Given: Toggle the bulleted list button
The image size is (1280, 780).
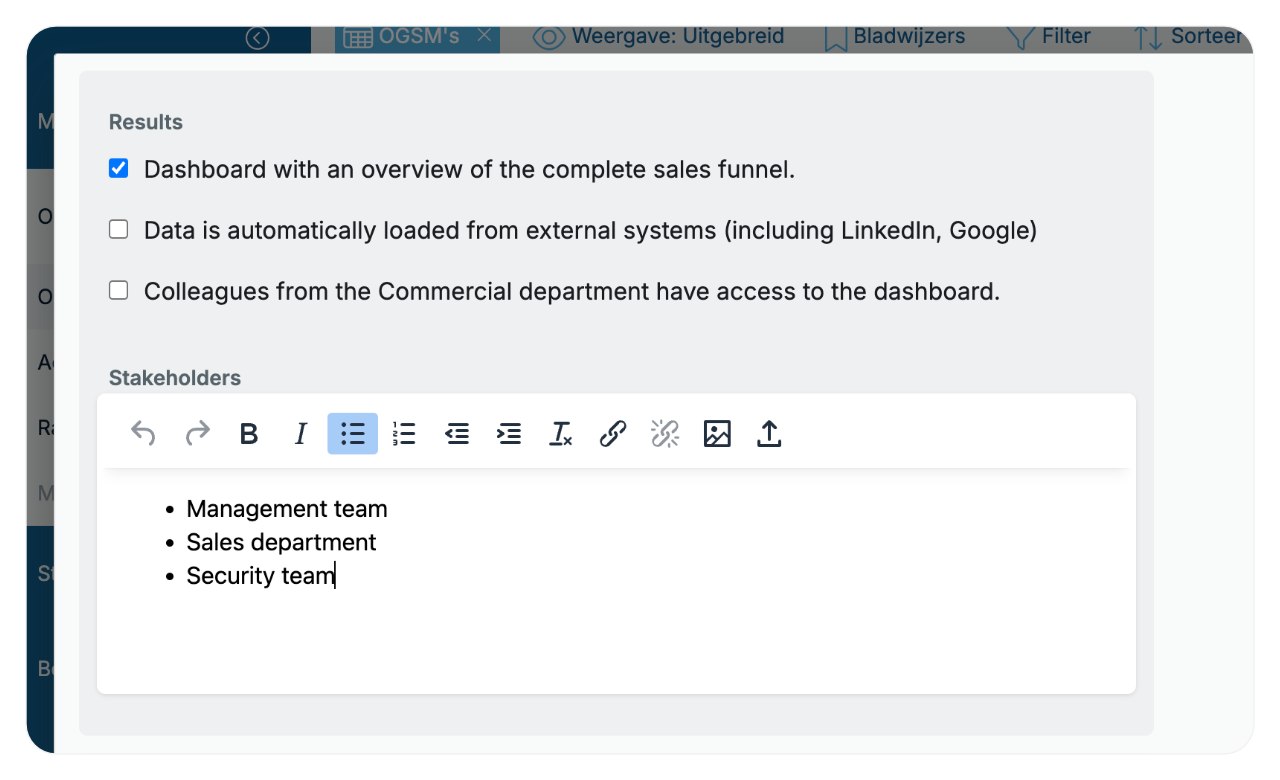Looking at the screenshot, I should coord(353,434).
